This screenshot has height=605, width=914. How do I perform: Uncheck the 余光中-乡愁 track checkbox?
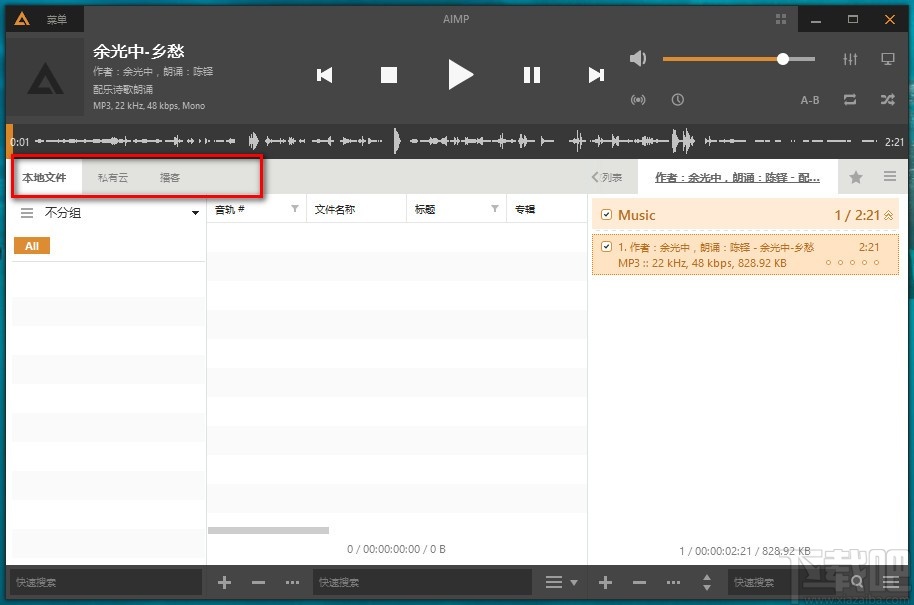click(x=604, y=246)
